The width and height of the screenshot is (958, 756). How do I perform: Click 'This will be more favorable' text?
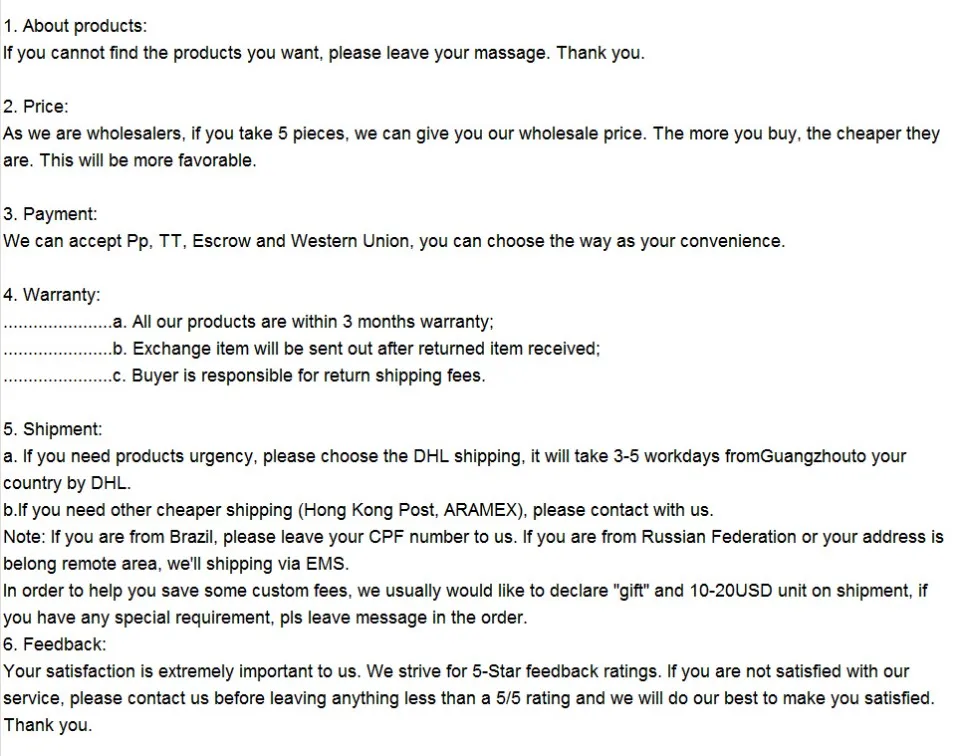(x=148, y=160)
